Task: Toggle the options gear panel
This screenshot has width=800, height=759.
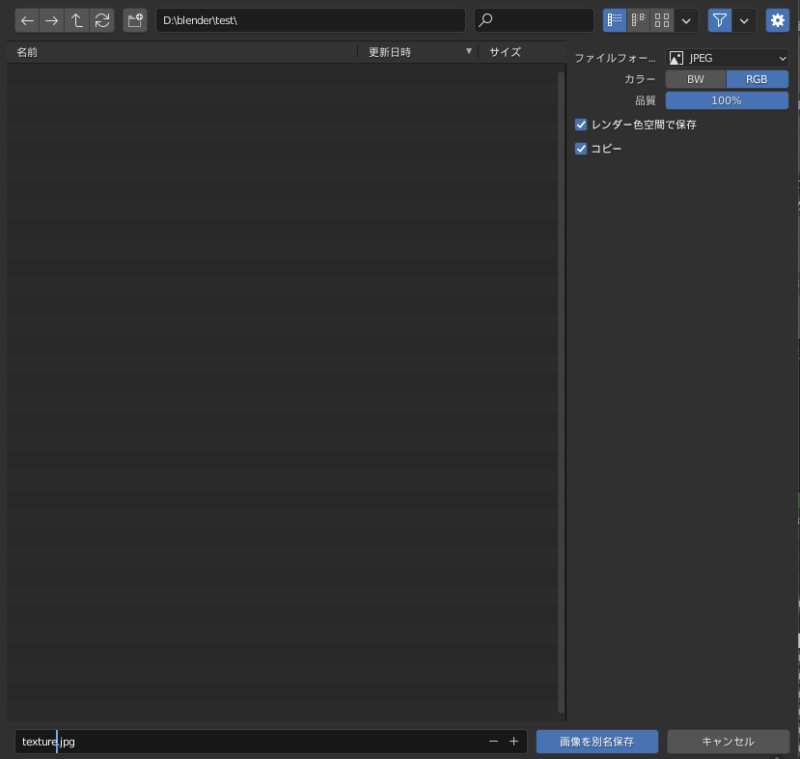Action: 778,20
